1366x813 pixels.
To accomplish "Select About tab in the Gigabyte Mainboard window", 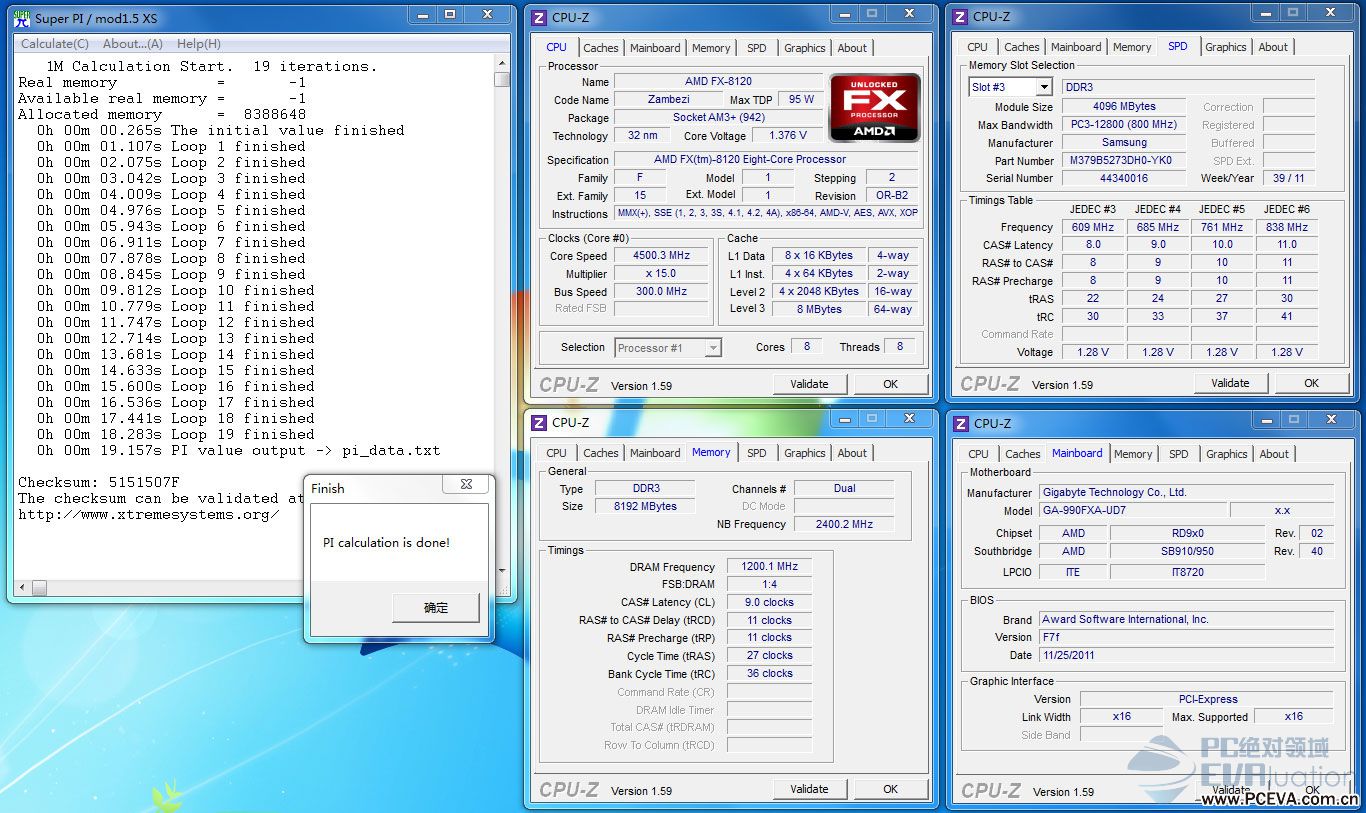I will (1274, 454).
